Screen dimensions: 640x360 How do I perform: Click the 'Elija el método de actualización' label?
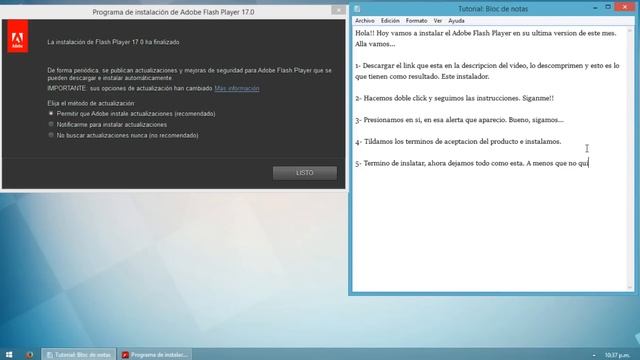coord(91,103)
